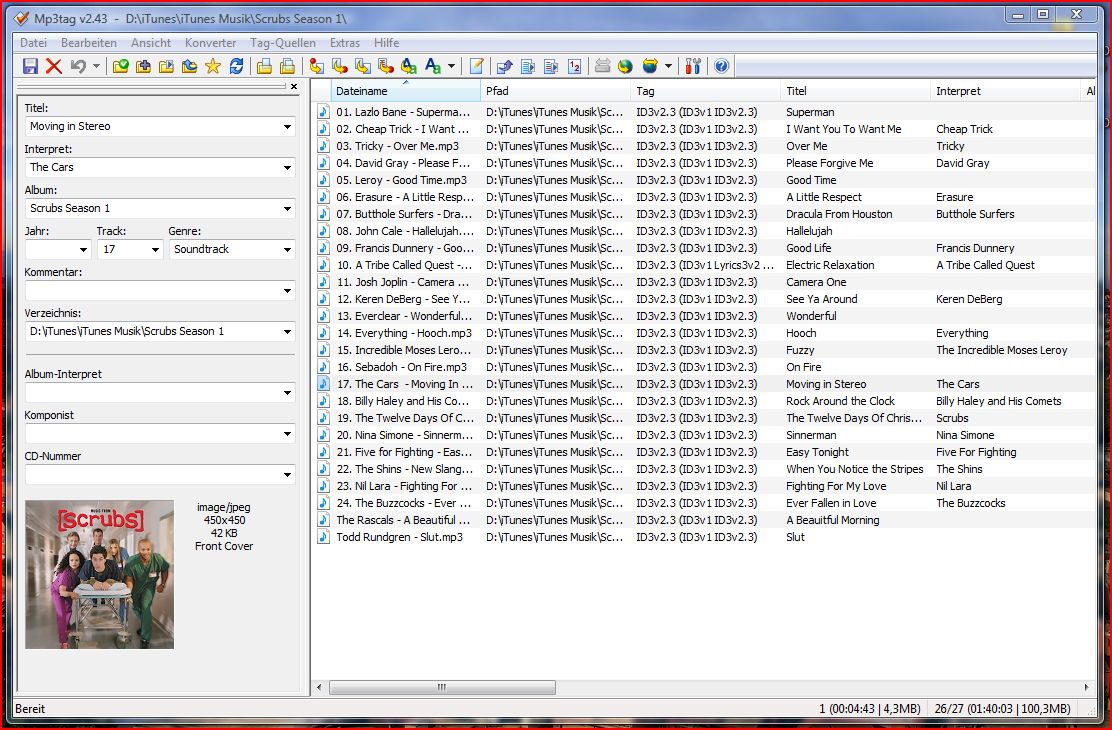The height and width of the screenshot is (730, 1112).
Task: Click the status bar text 'Bereit'
Action: point(30,709)
